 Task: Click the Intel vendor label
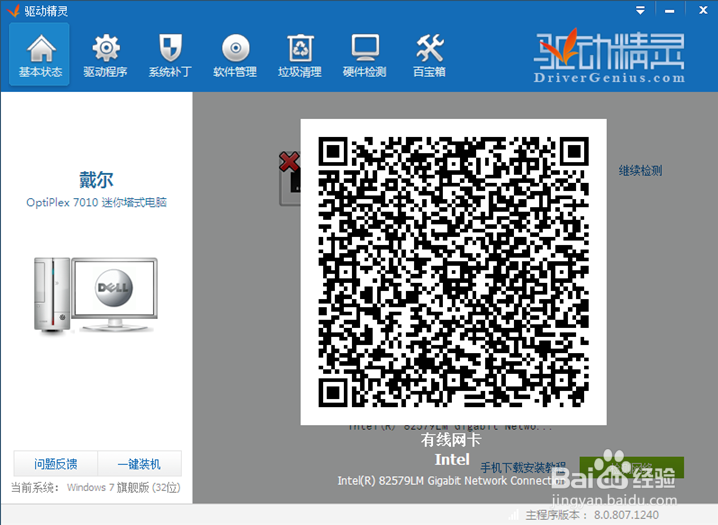click(452, 459)
